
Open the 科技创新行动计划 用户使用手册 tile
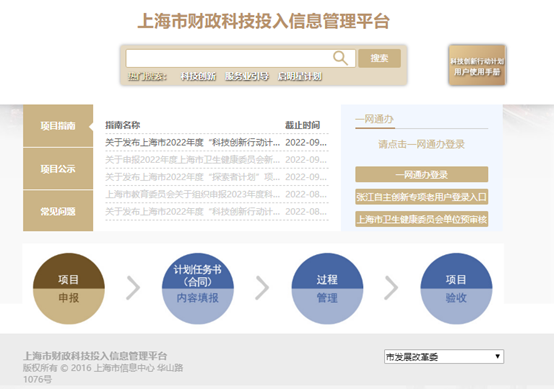(477, 65)
